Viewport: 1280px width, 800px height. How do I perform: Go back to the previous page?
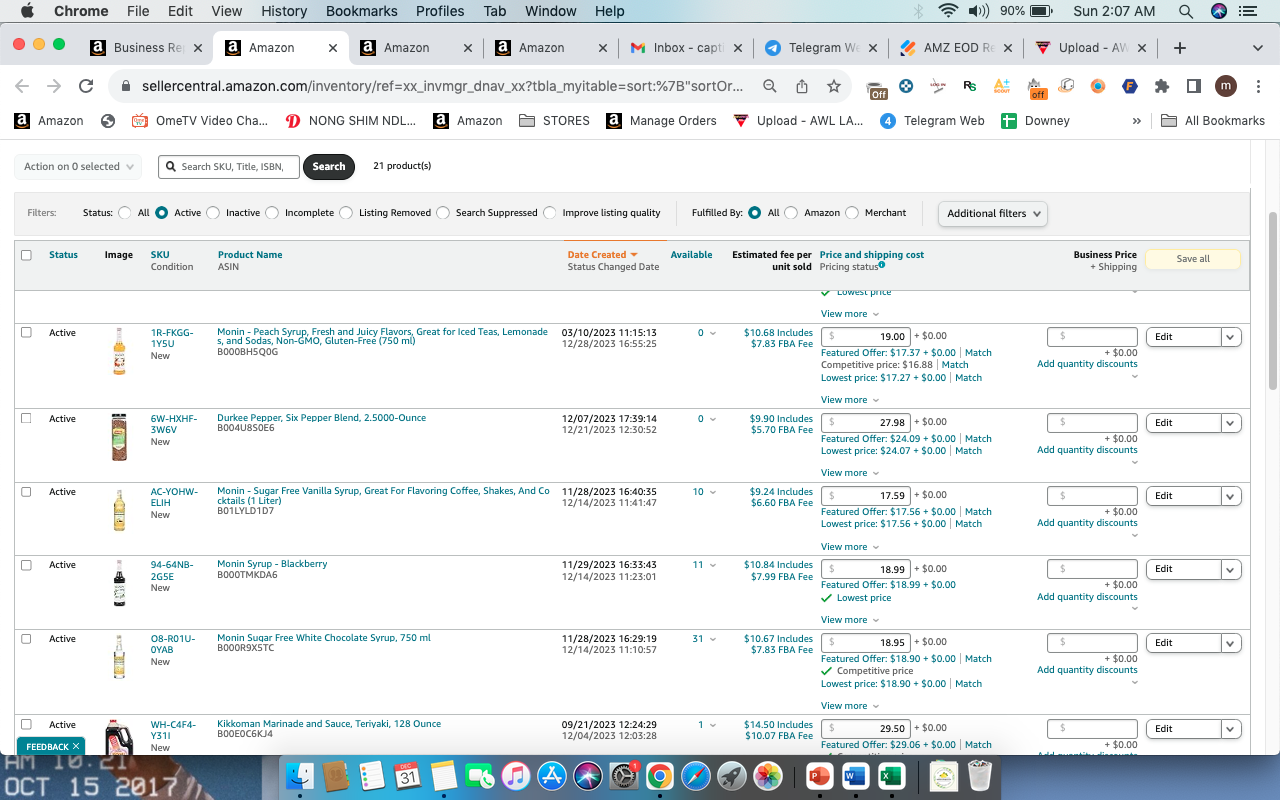coord(22,86)
